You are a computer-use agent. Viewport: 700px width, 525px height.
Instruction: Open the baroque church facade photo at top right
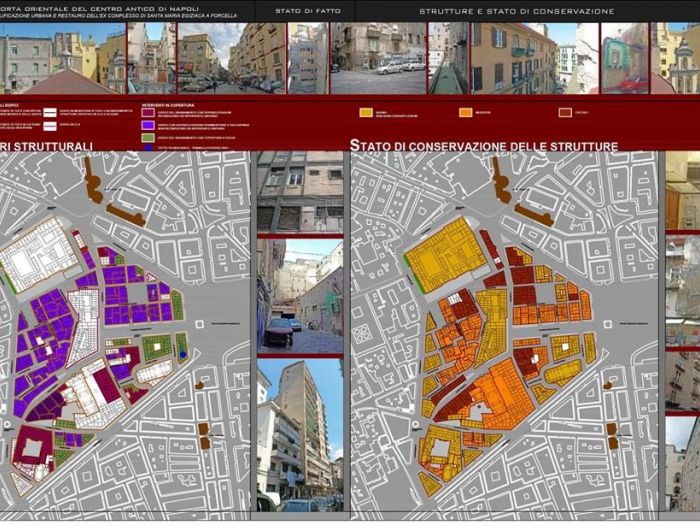pyautogui.click(x=675, y=58)
